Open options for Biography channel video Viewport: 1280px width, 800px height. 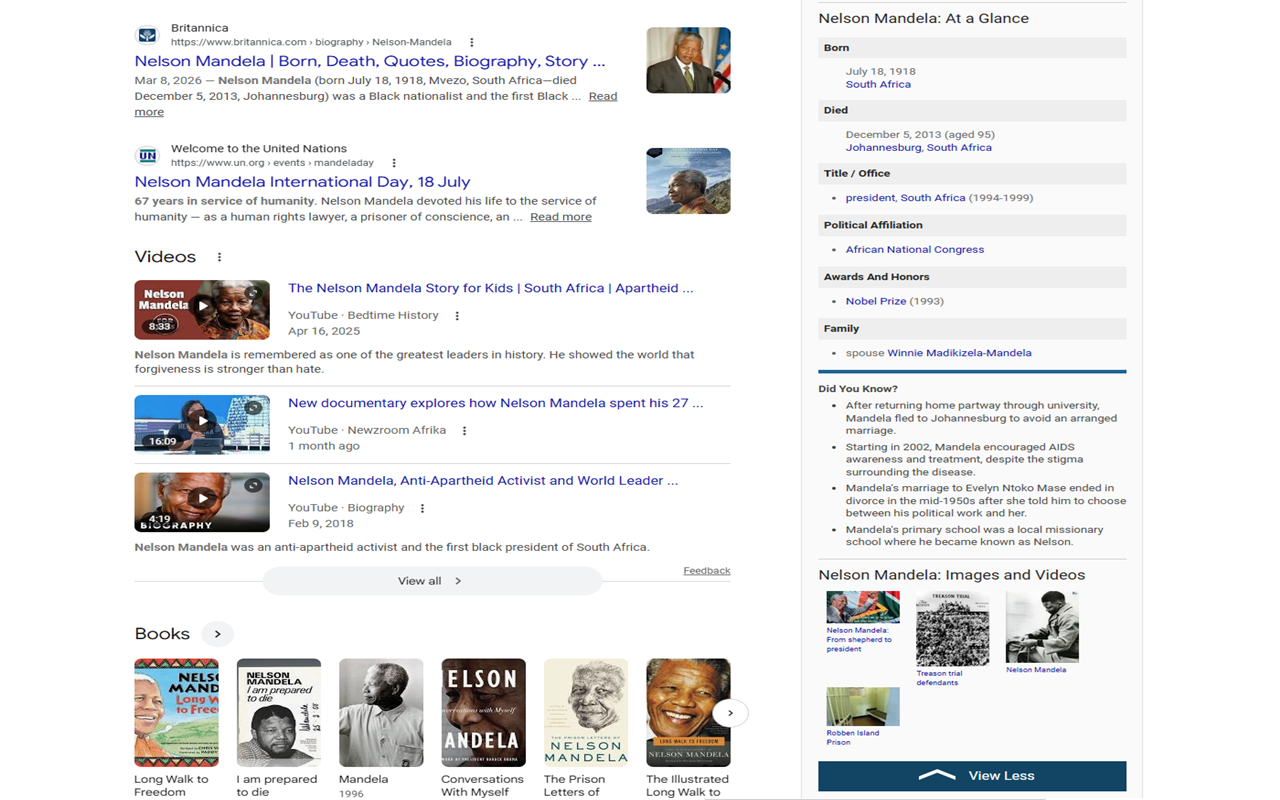pos(422,508)
